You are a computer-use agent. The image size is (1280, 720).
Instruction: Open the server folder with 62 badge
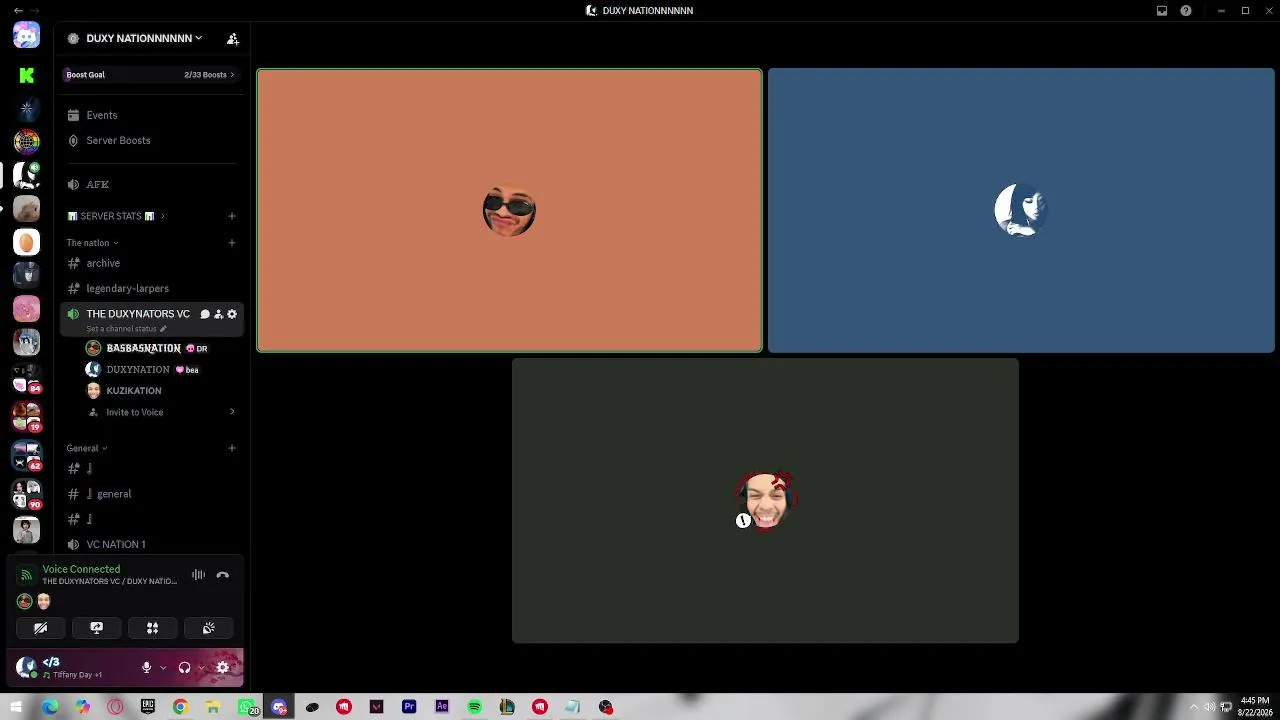pos(26,456)
